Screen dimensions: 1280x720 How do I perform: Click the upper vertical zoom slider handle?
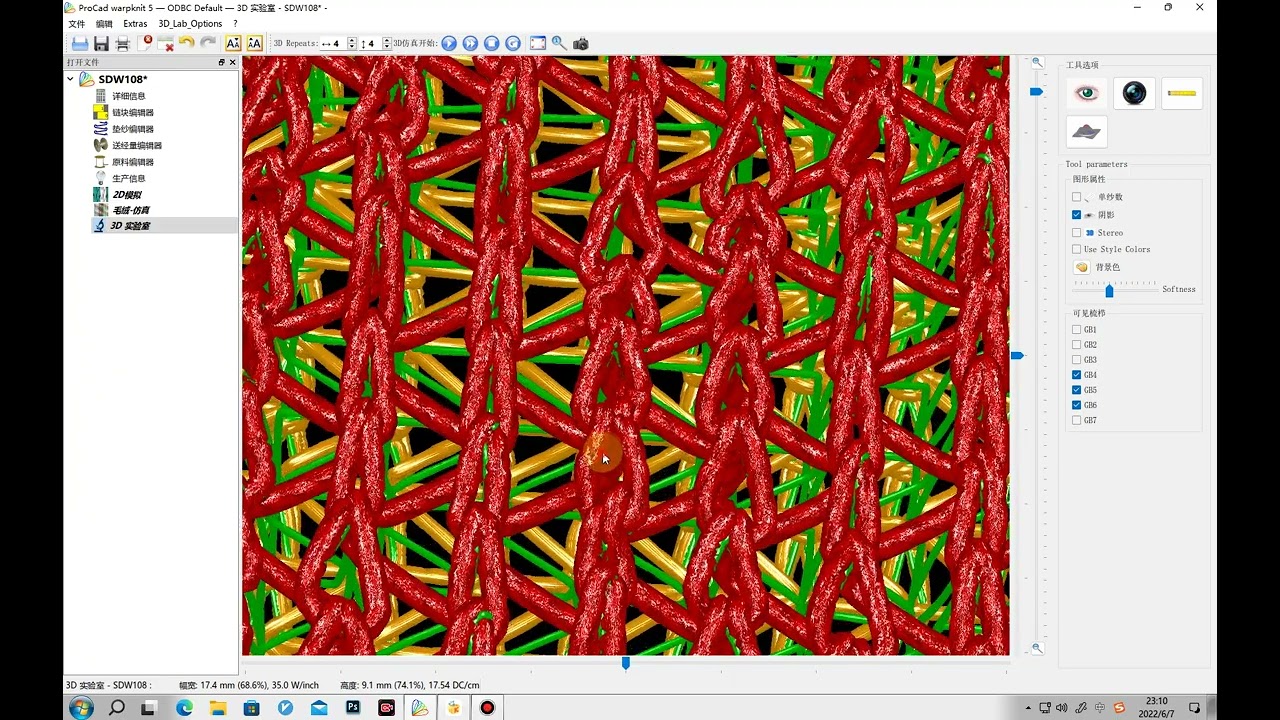[1036, 92]
